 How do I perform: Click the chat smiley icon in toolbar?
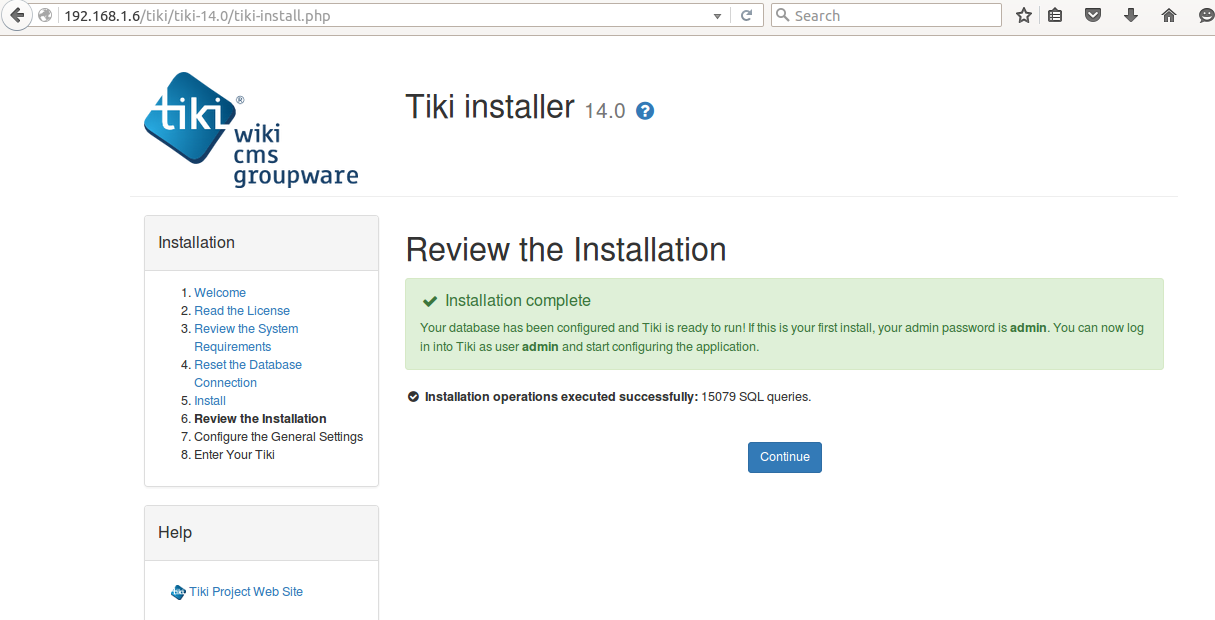coord(1206,16)
